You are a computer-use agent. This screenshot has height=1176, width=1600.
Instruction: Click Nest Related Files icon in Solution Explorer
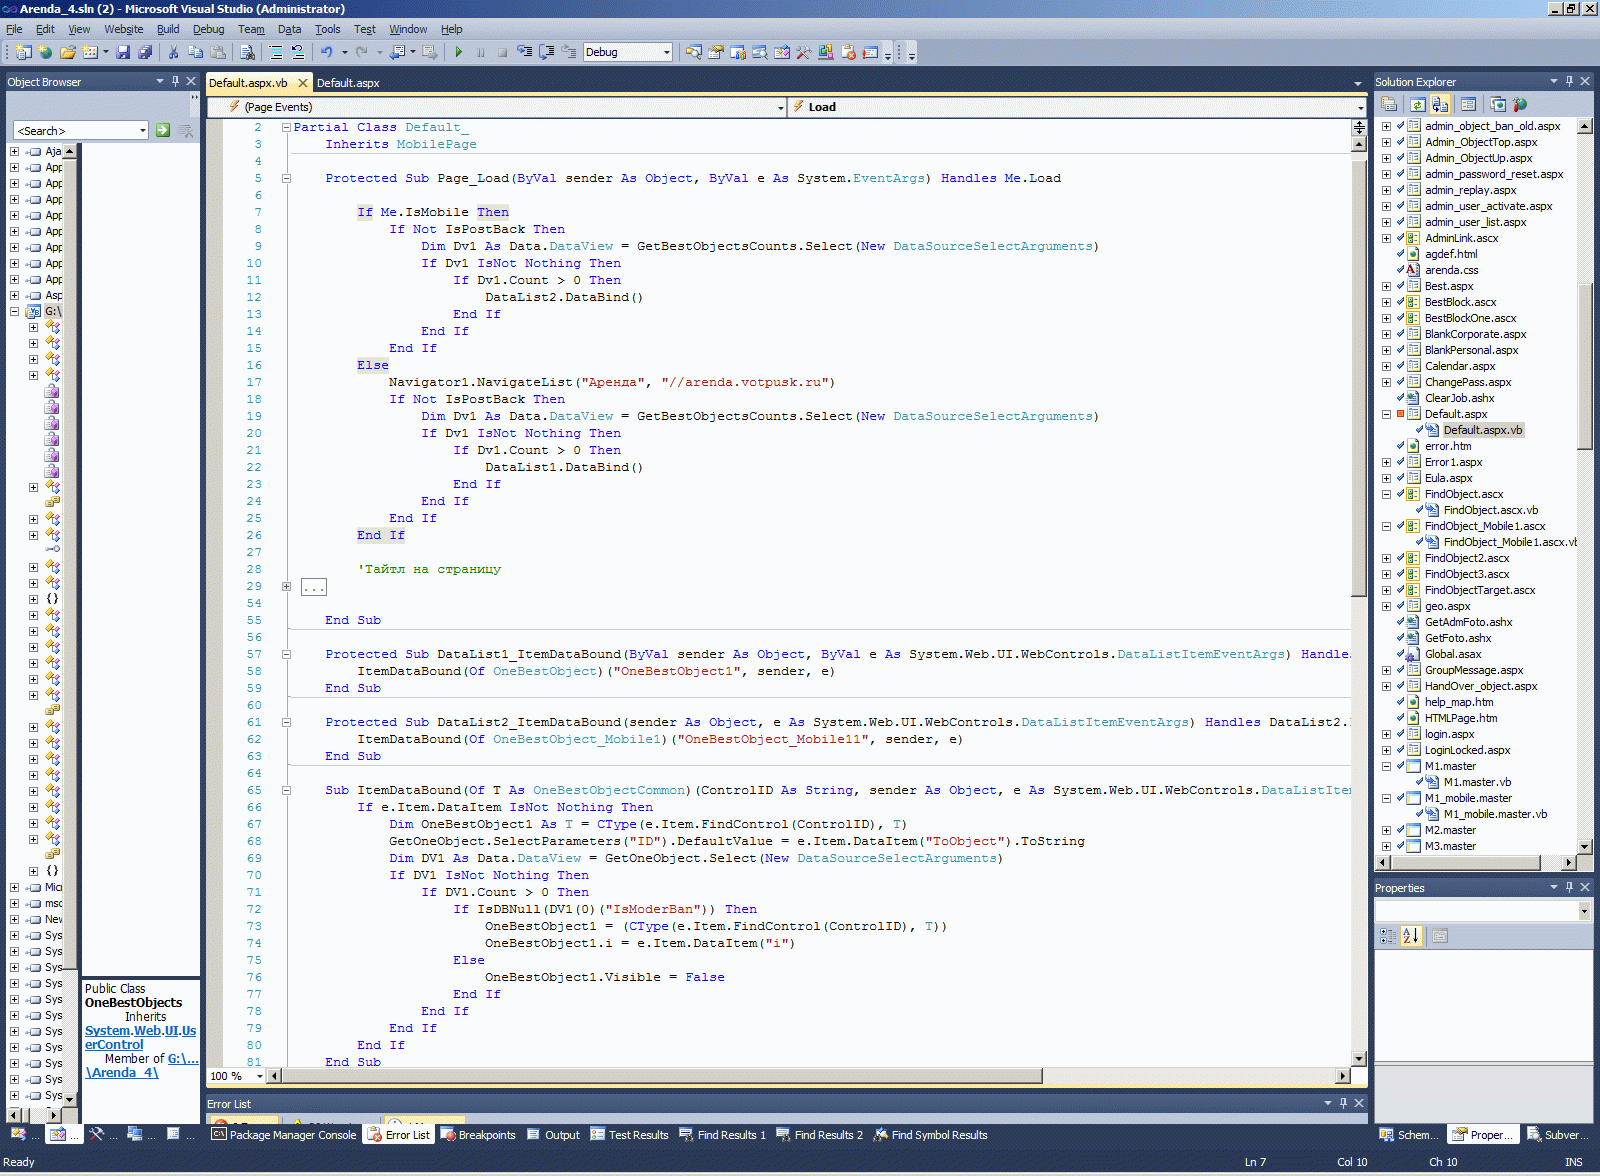pos(1440,104)
